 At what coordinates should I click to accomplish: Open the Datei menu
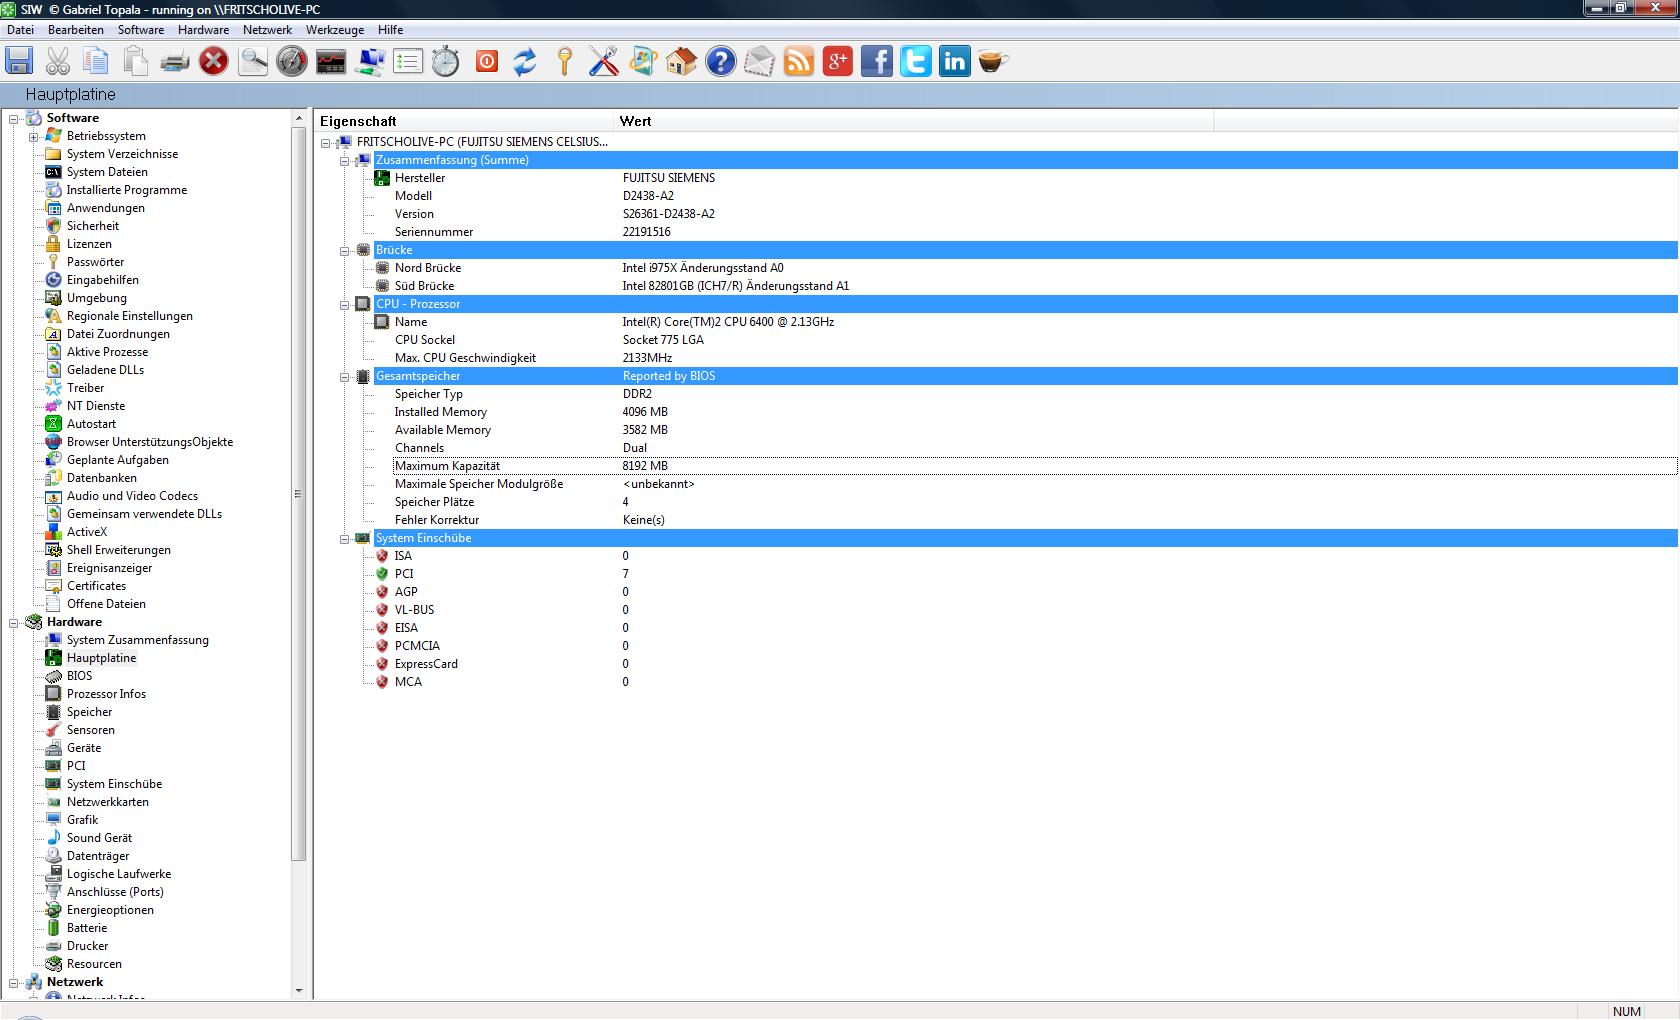point(20,30)
